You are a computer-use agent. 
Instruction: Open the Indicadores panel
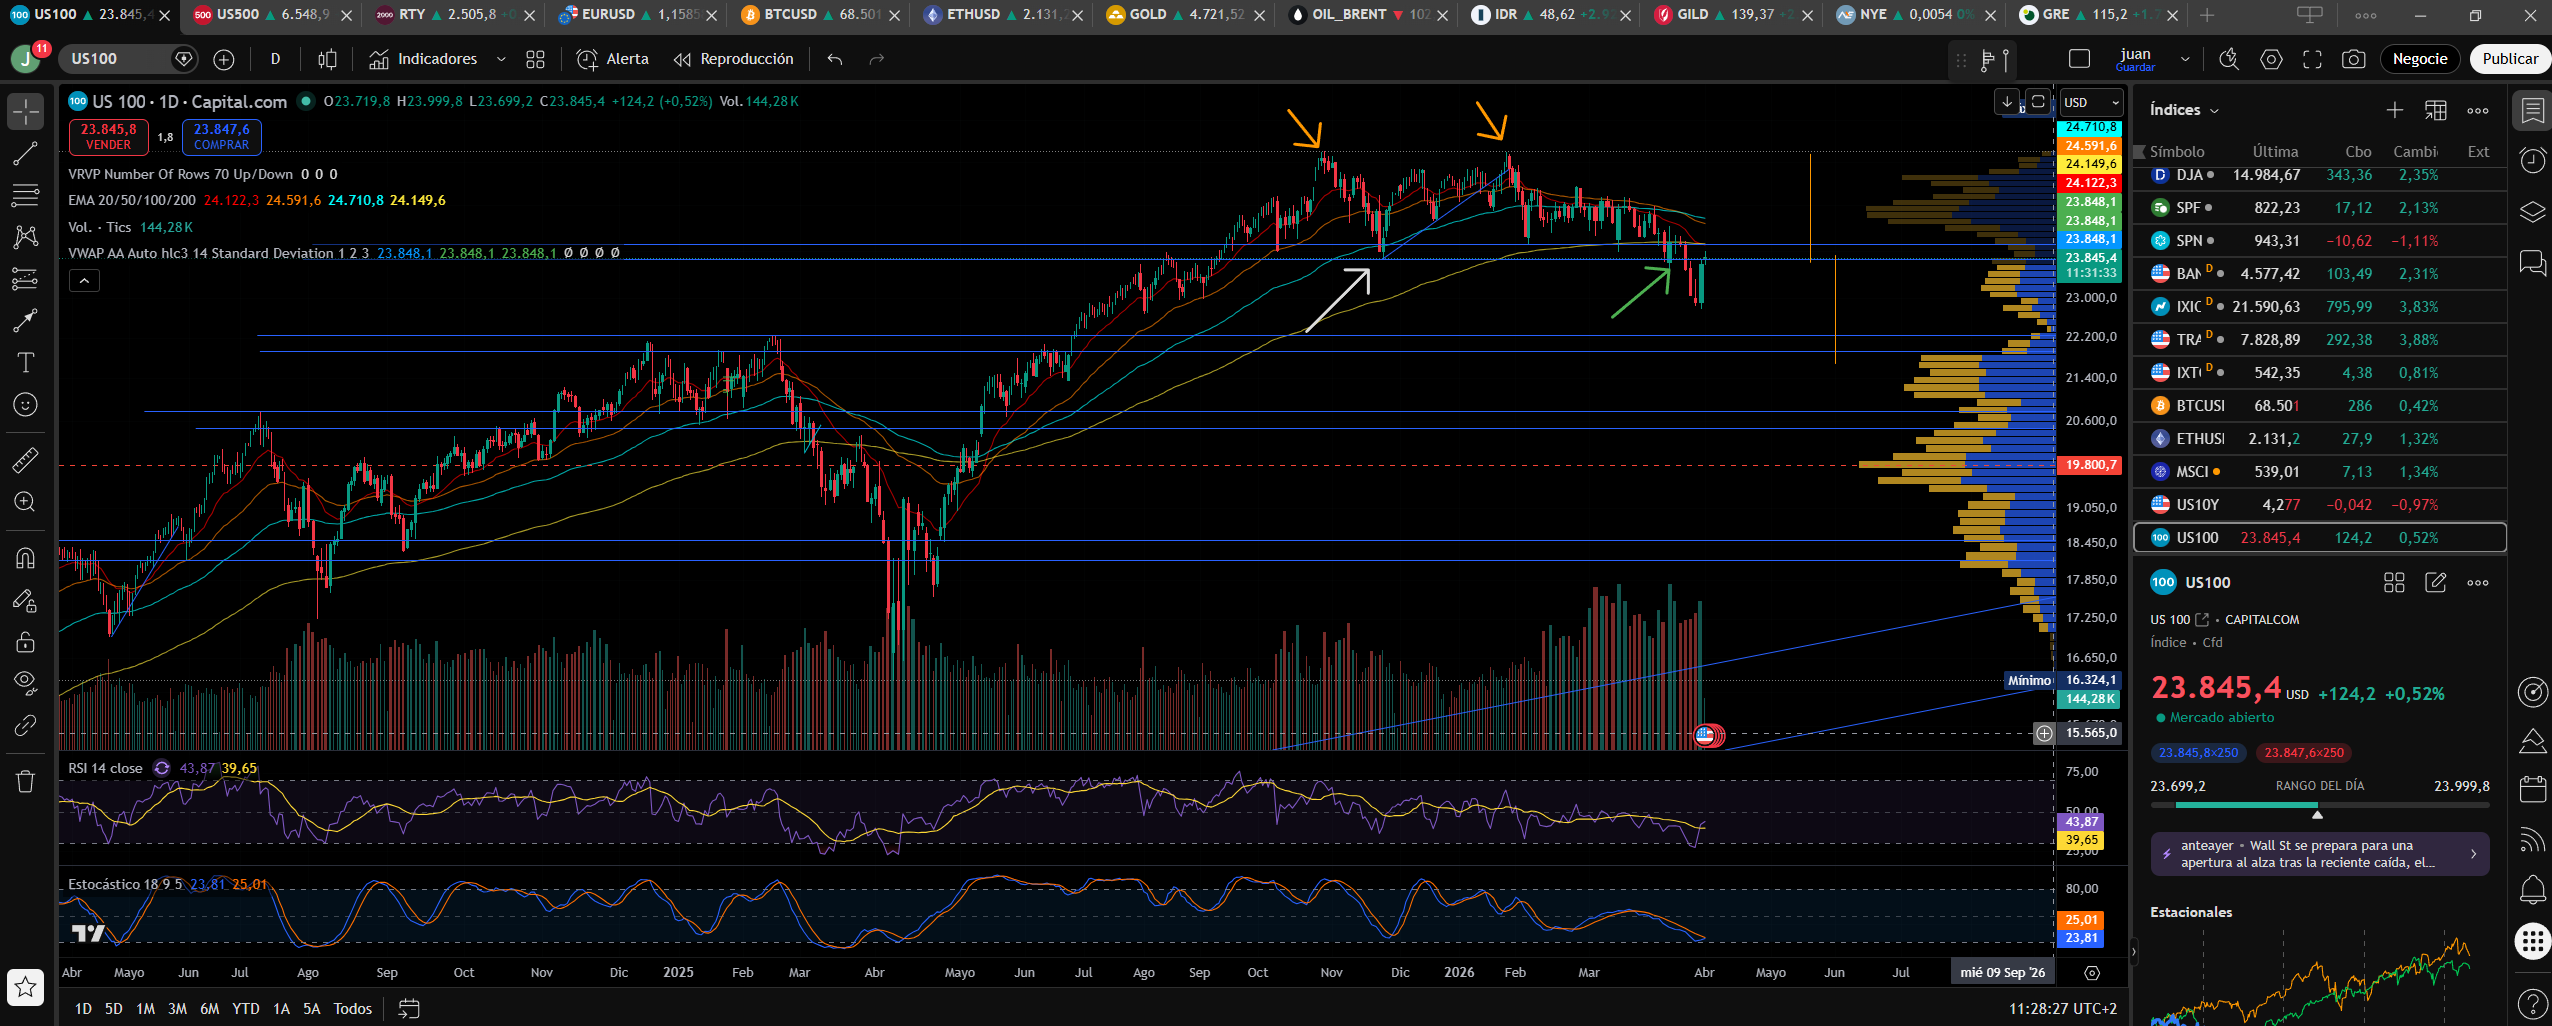click(423, 59)
